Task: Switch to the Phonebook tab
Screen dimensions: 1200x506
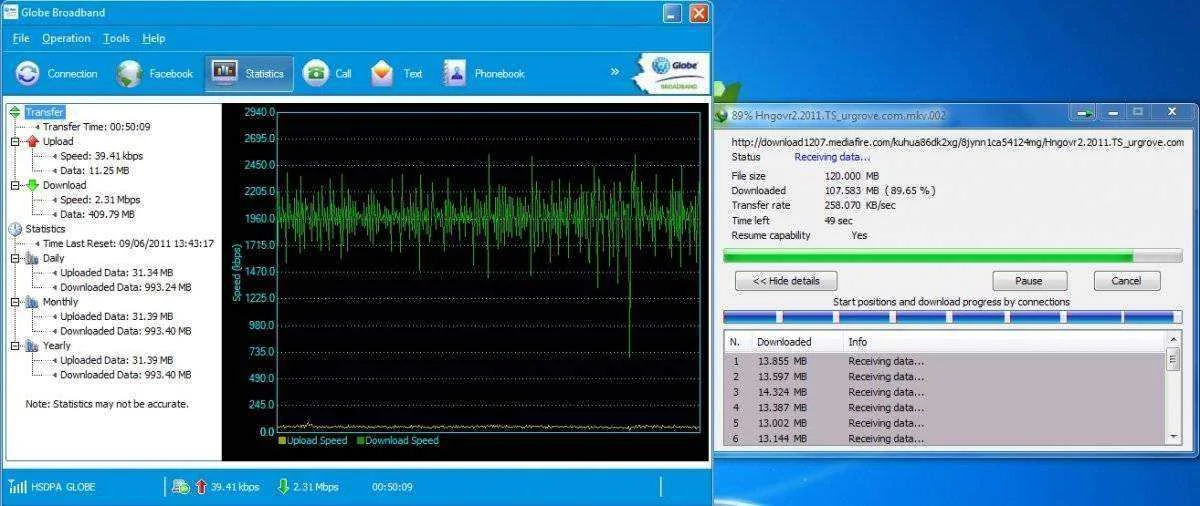Action: click(x=483, y=73)
